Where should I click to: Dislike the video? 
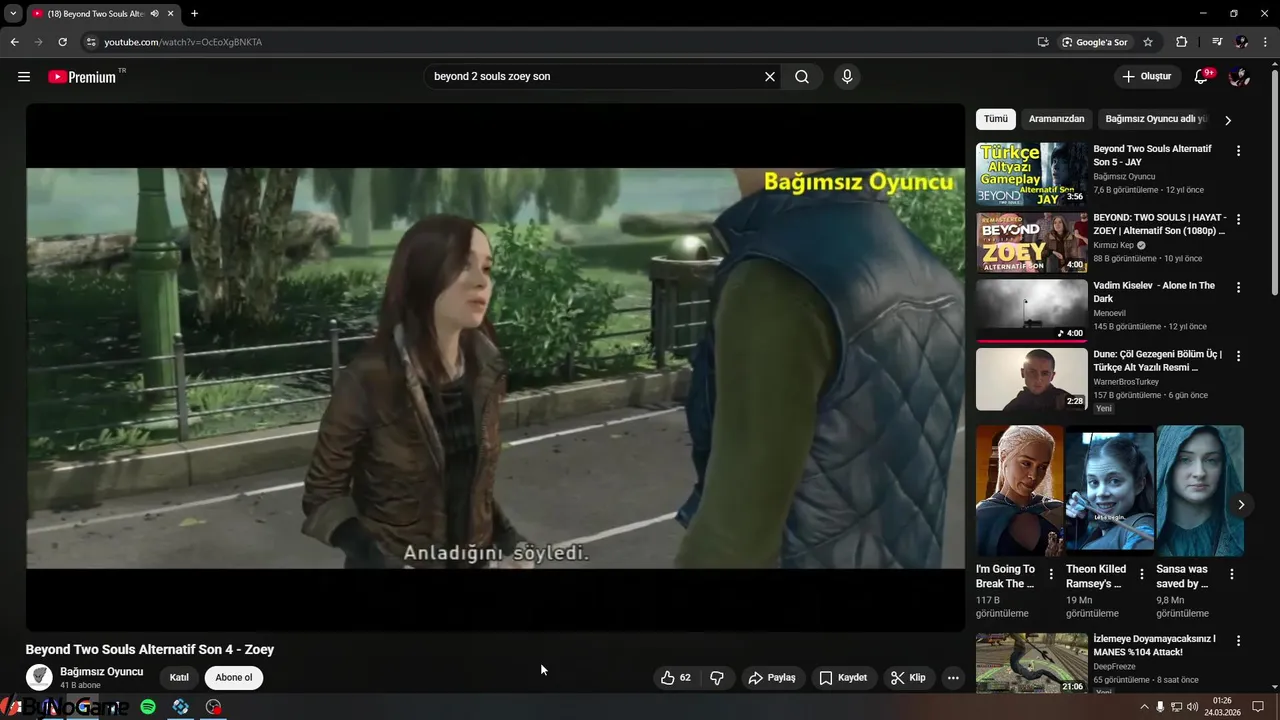[717, 677]
